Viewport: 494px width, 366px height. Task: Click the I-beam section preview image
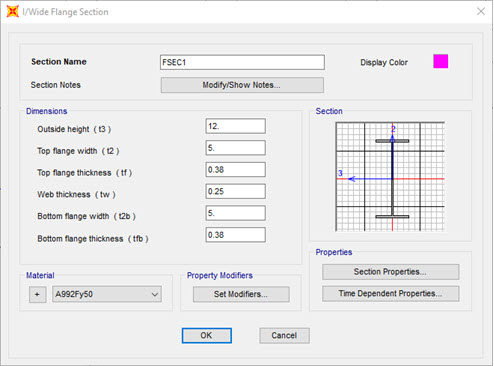point(390,177)
